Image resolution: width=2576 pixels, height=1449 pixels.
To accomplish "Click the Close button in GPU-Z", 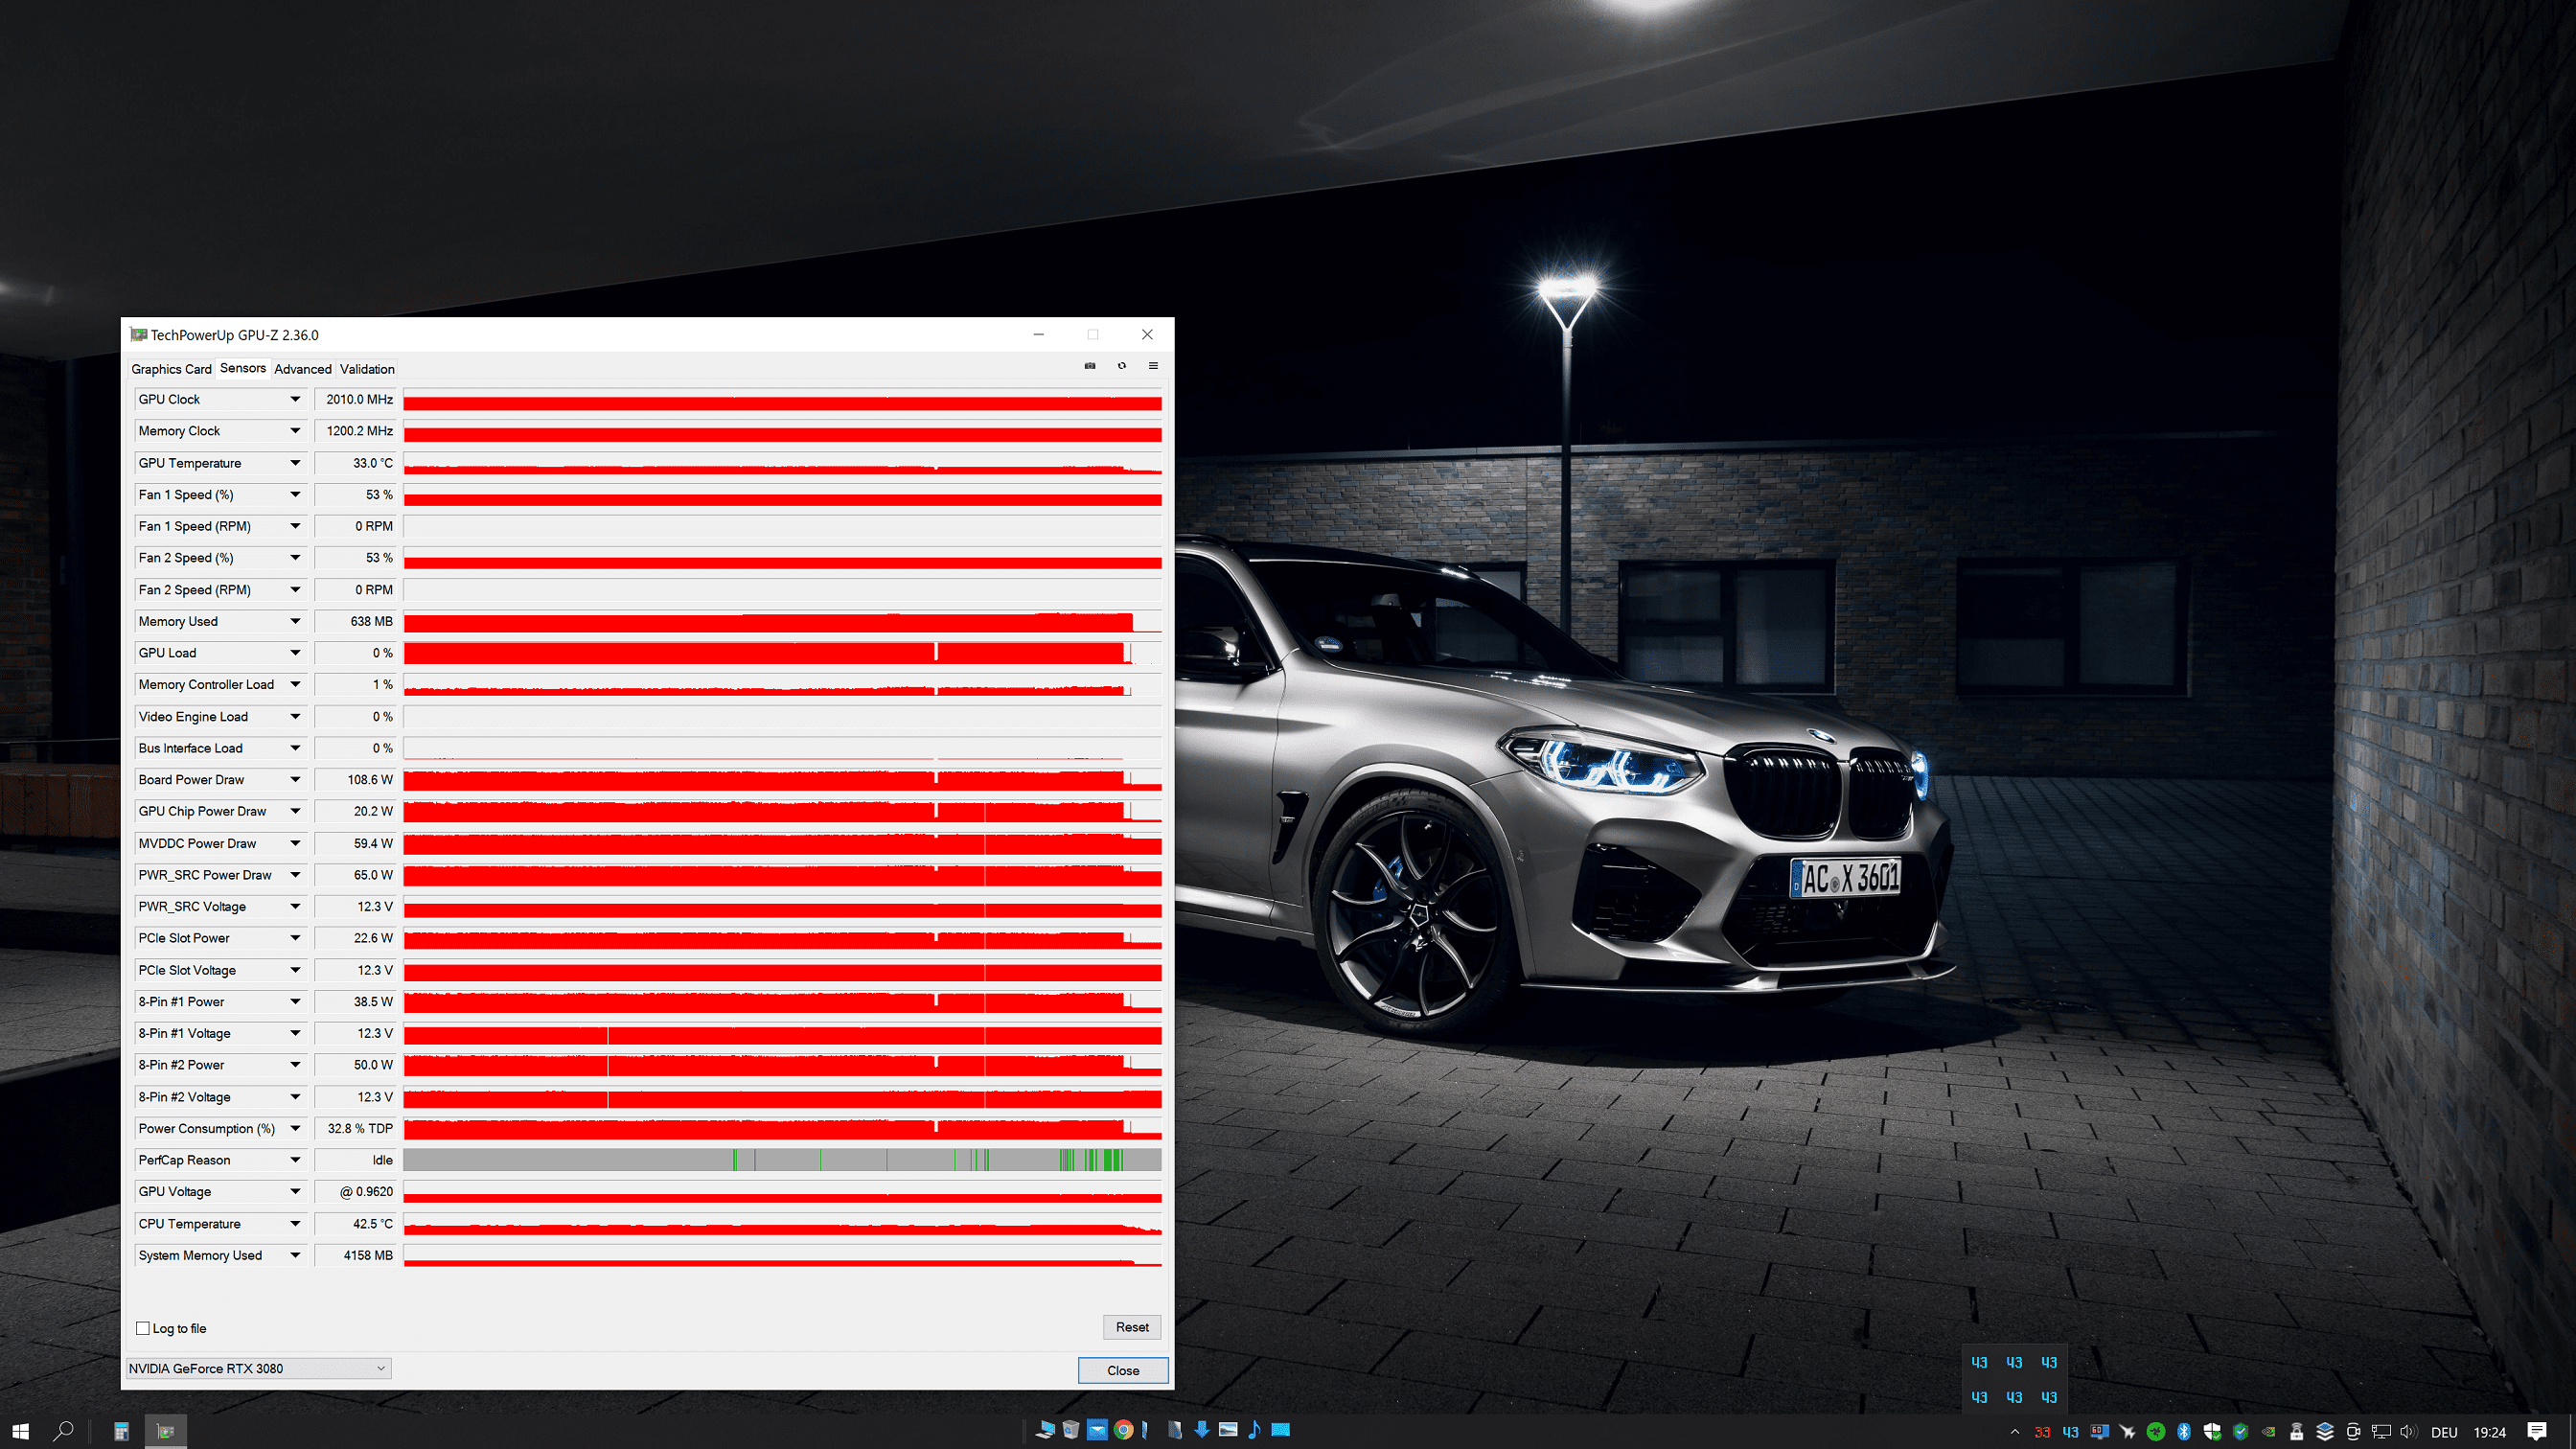I will click(x=1122, y=1370).
